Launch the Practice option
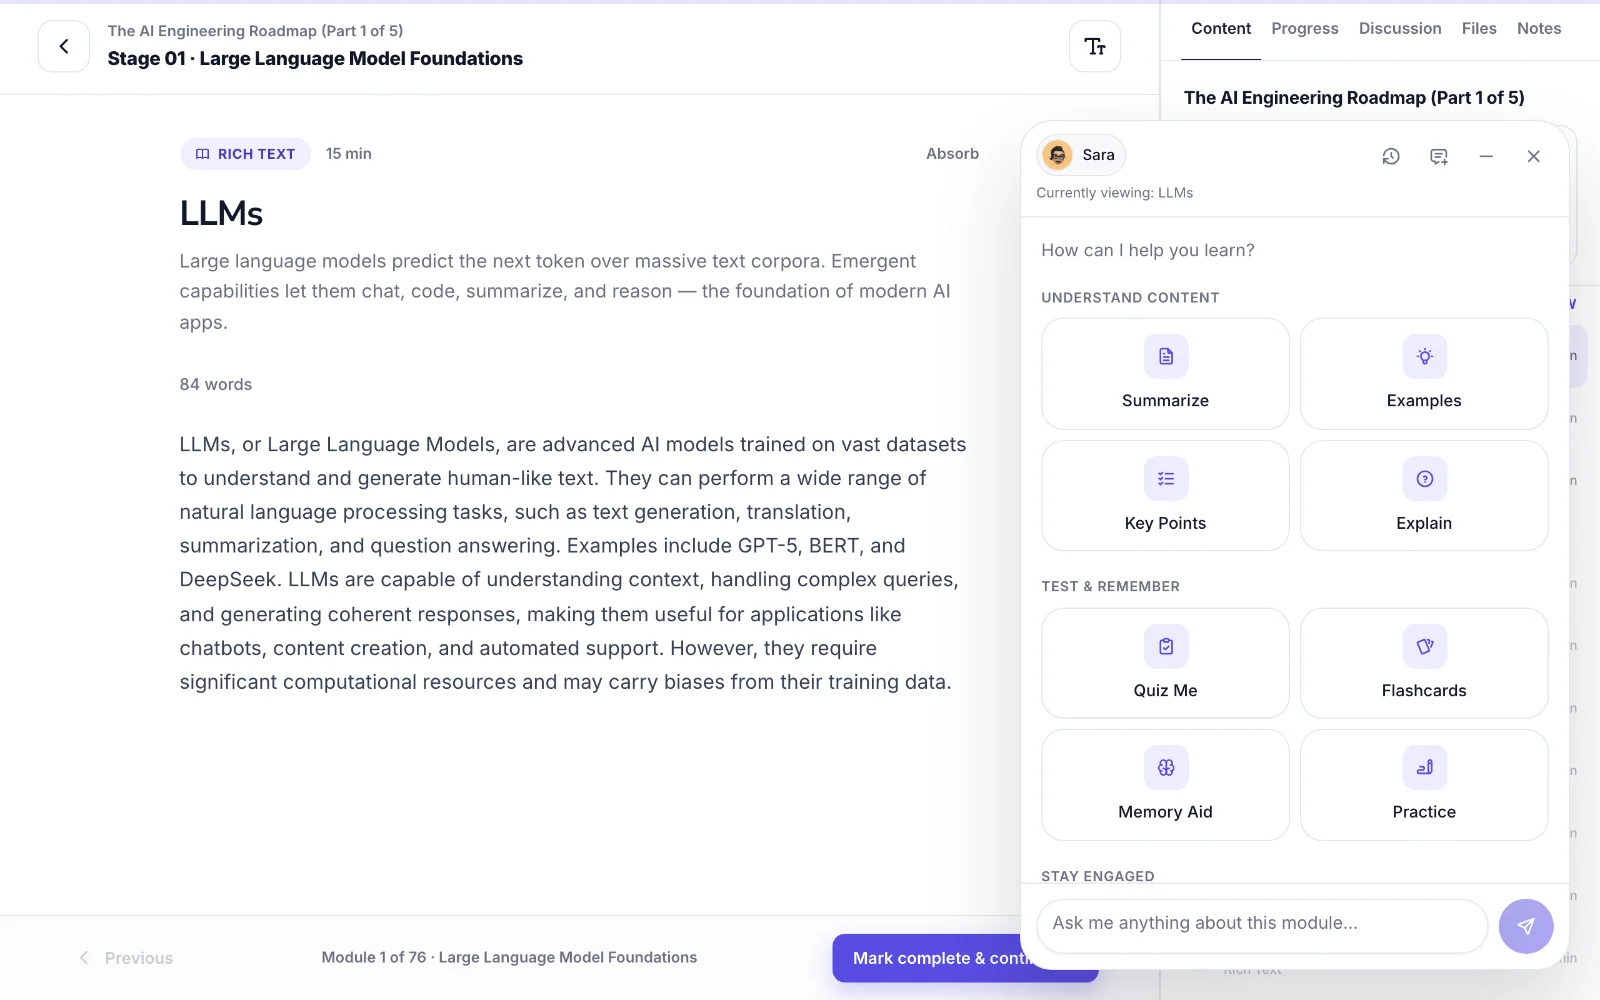1600x1000 pixels. pyautogui.click(x=1424, y=785)
